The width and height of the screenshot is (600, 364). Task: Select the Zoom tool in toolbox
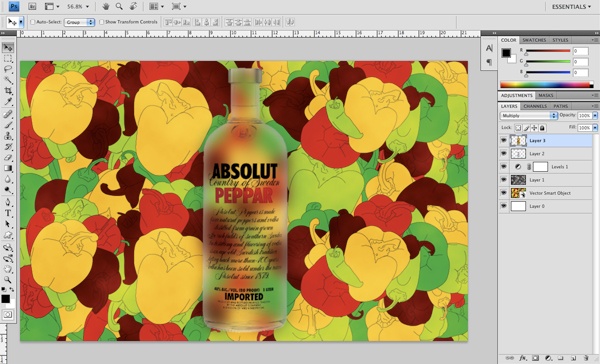point(8,280)
